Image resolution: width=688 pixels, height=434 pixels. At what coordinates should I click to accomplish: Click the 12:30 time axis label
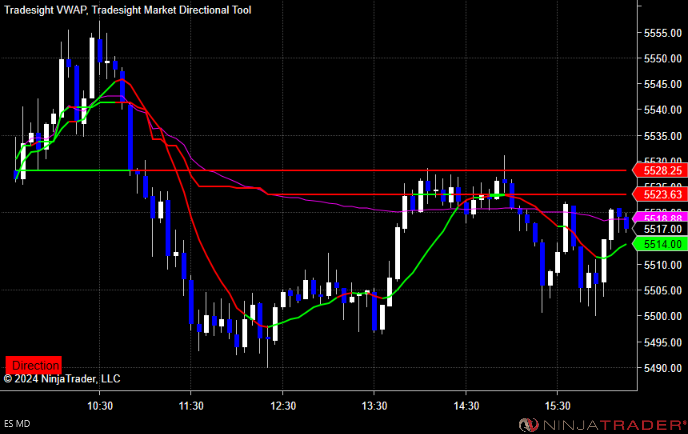point(283,406)
